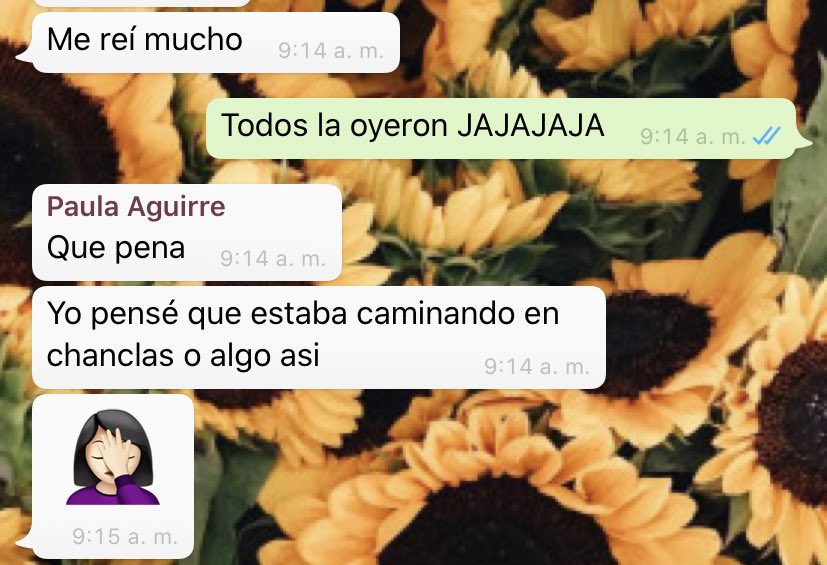
Task: Tap the timestamp on the green sent bubble
Action: (x=693, y=137)
